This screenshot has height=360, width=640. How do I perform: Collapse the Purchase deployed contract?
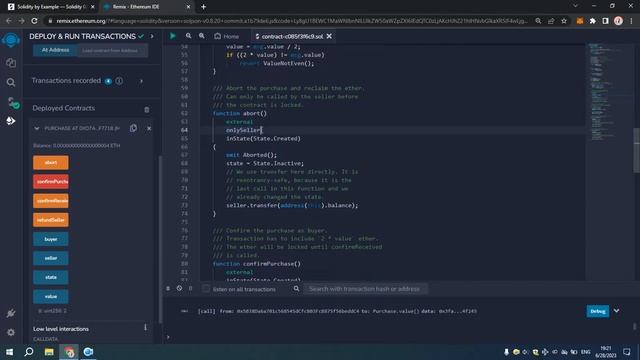(x=37, y=128)
